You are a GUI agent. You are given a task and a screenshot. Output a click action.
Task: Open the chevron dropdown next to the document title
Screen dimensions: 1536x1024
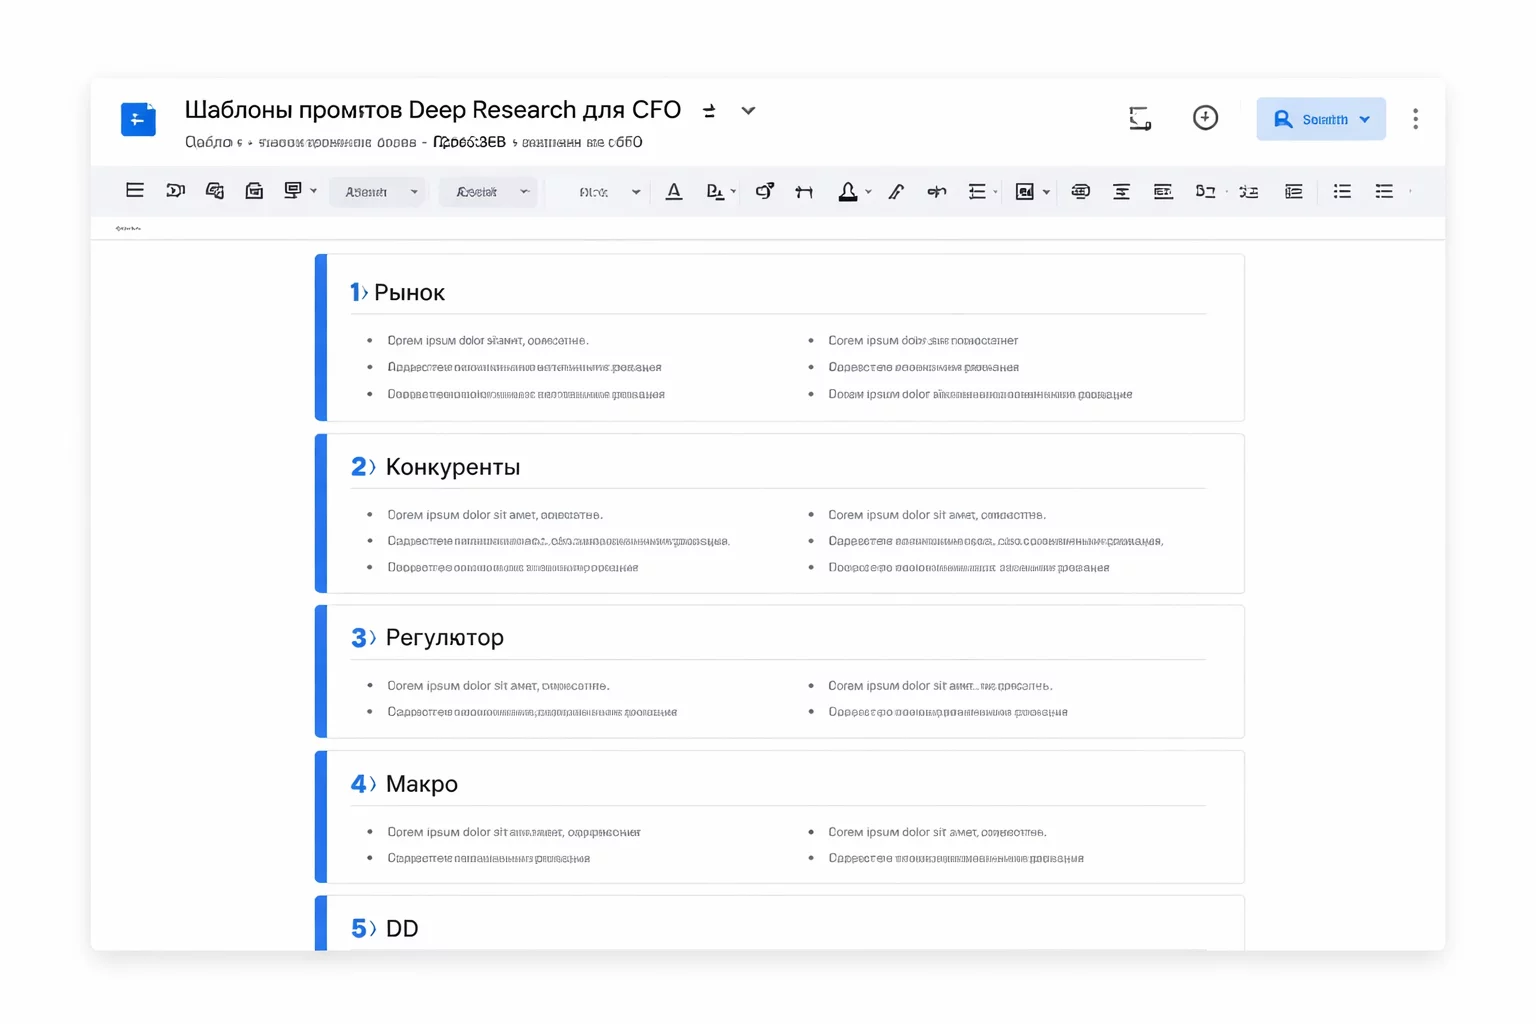coord(748,111)
